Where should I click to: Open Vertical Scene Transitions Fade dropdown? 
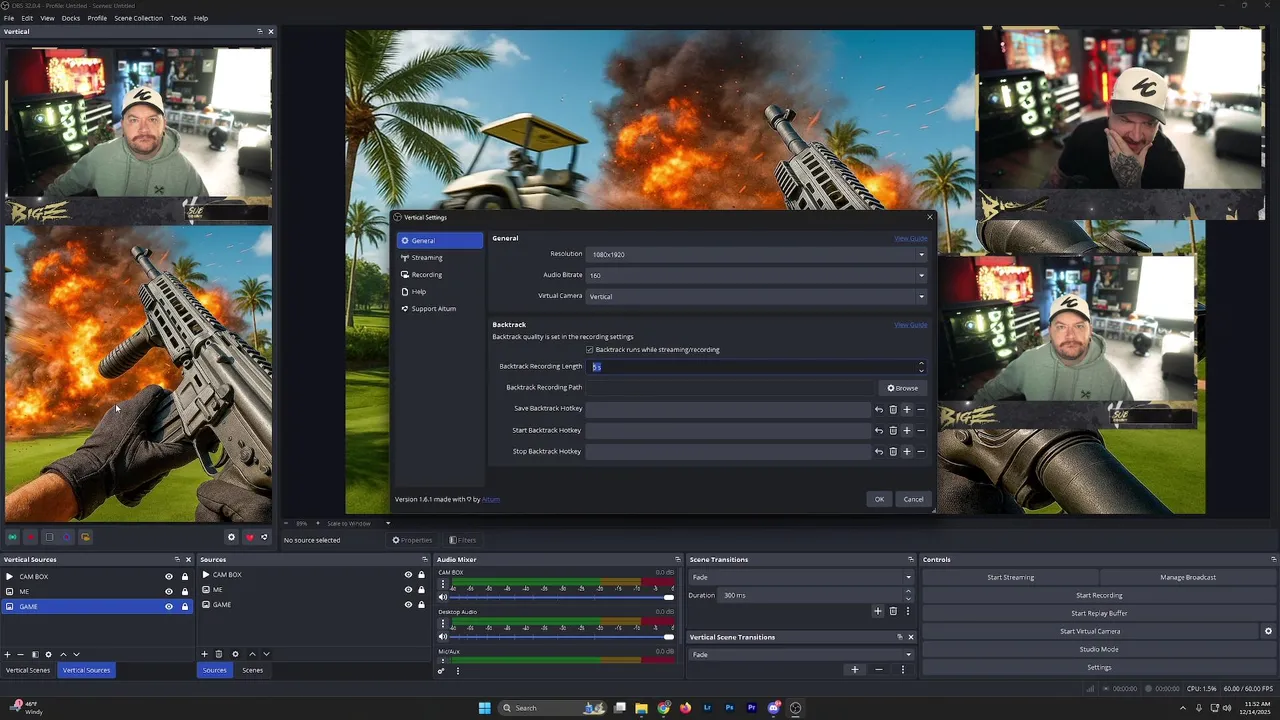pyautogui.click(x=801, y=655)
